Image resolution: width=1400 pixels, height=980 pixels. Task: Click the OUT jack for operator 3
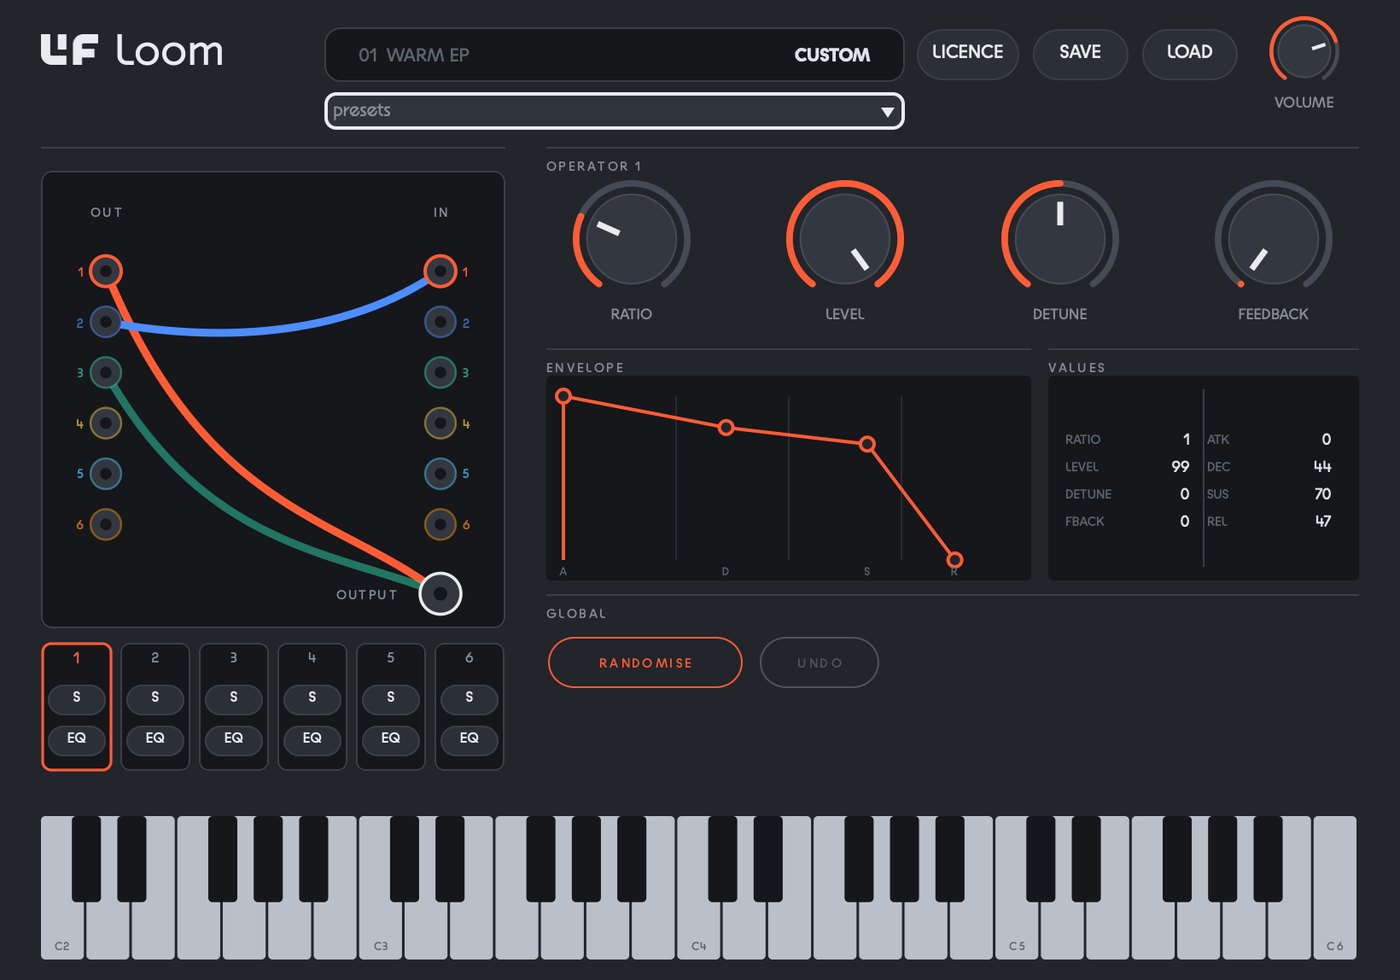click(106, 372)
